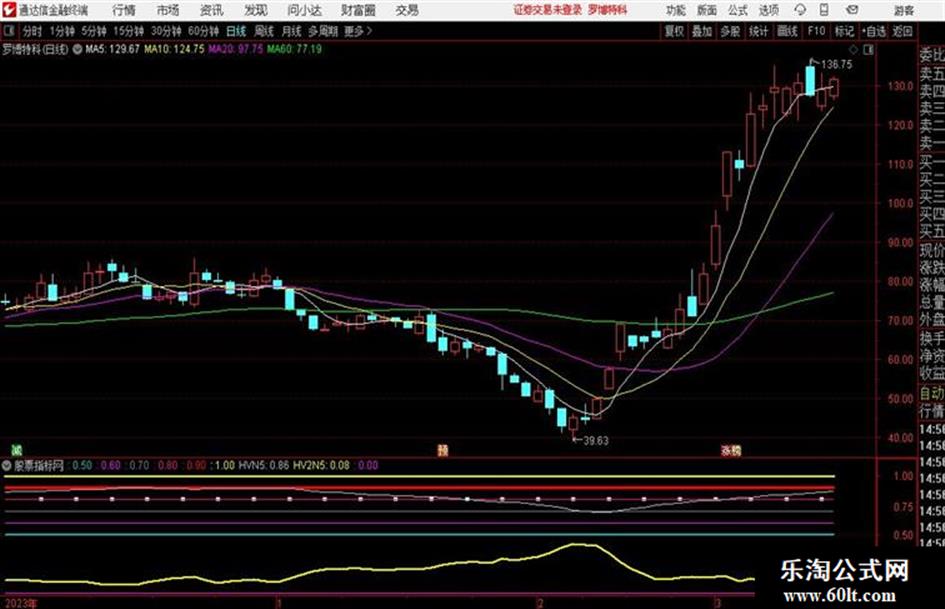Click the mail envelope icon
This screenshot has width=945, height=609.
click(x=852, y=10)
